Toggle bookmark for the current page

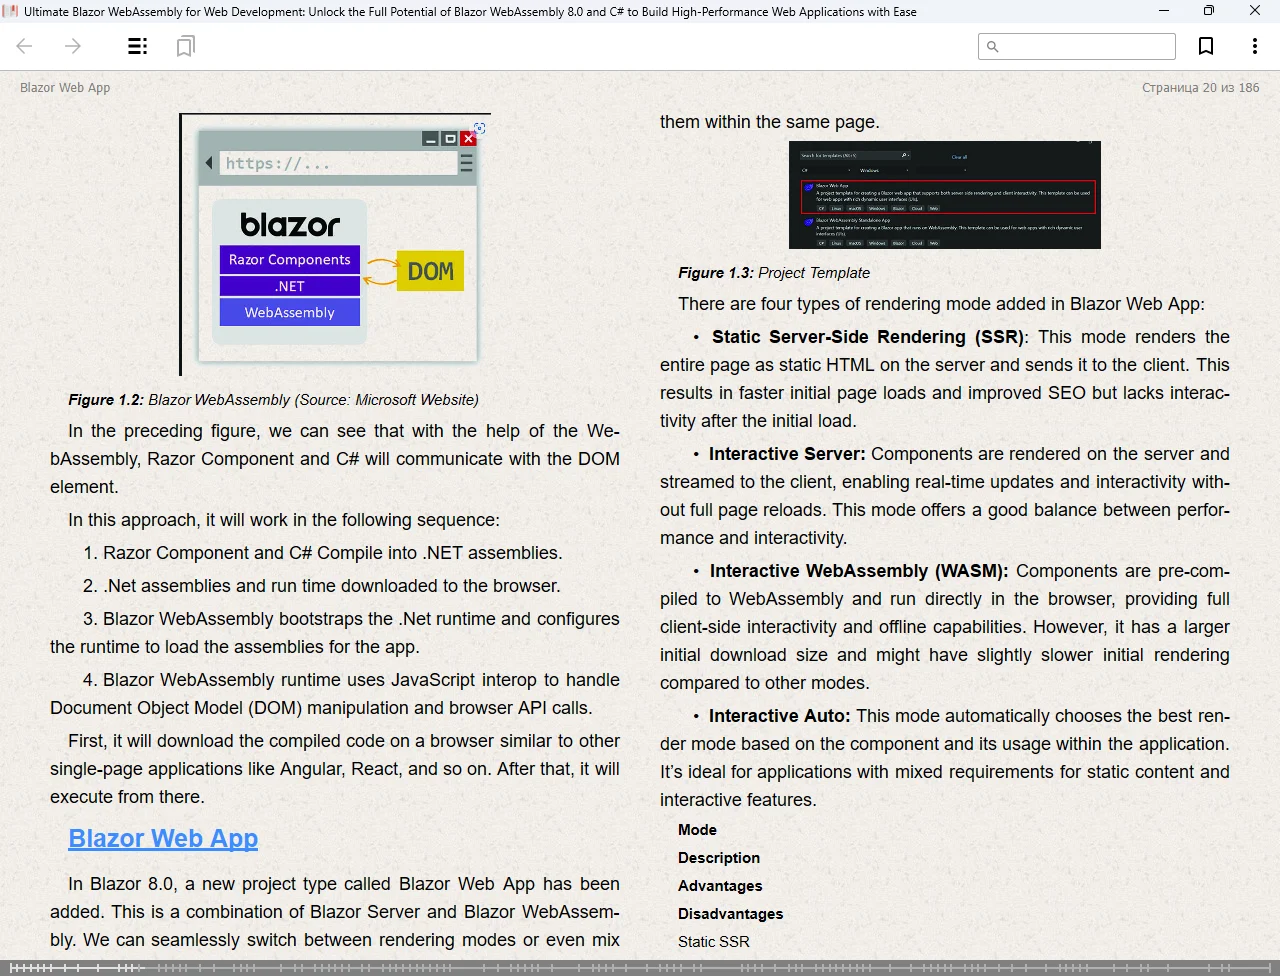1206,46
